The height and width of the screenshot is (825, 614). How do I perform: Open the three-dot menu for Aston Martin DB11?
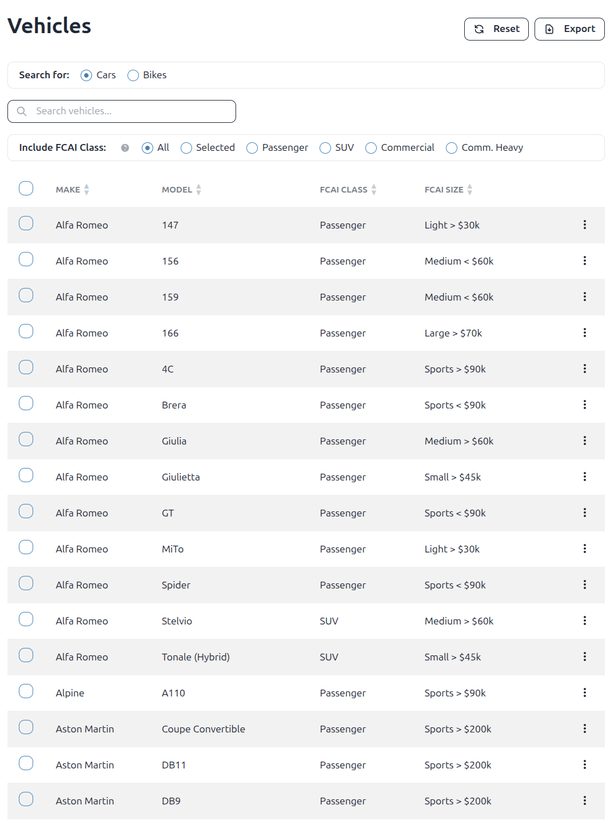(x=584, y=765)
